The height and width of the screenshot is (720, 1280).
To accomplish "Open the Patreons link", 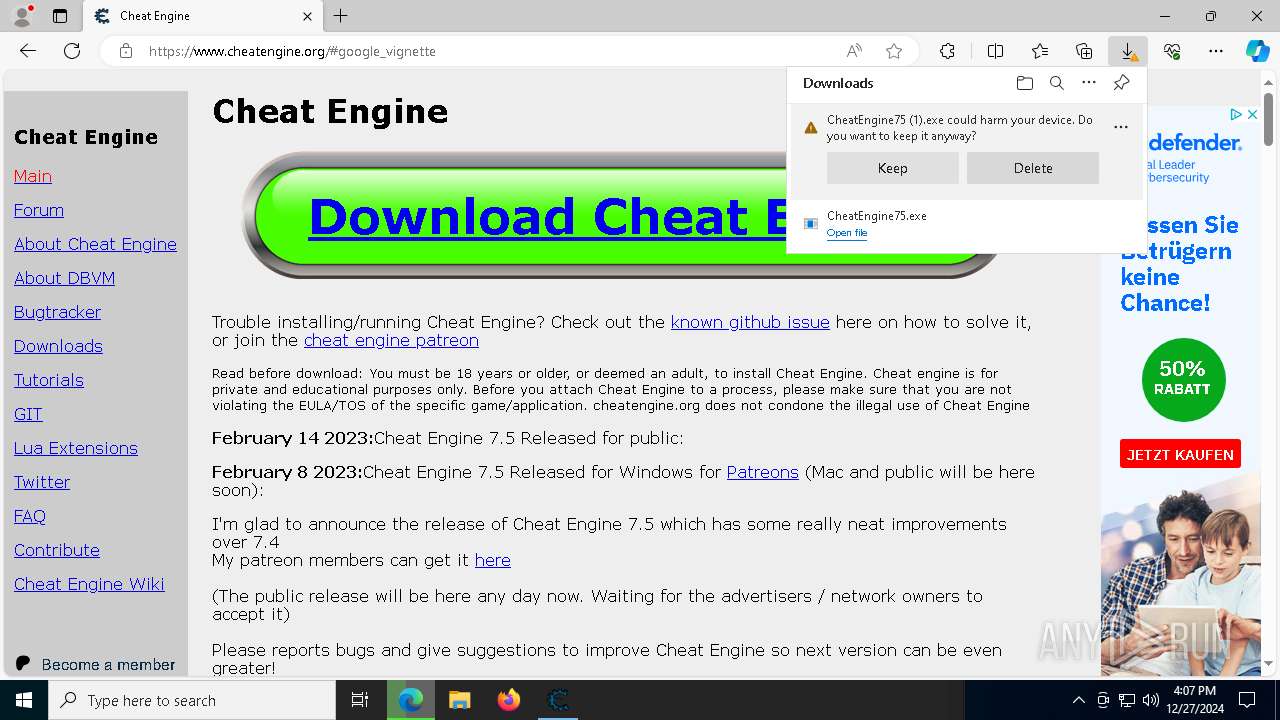I will coord(762,472).
